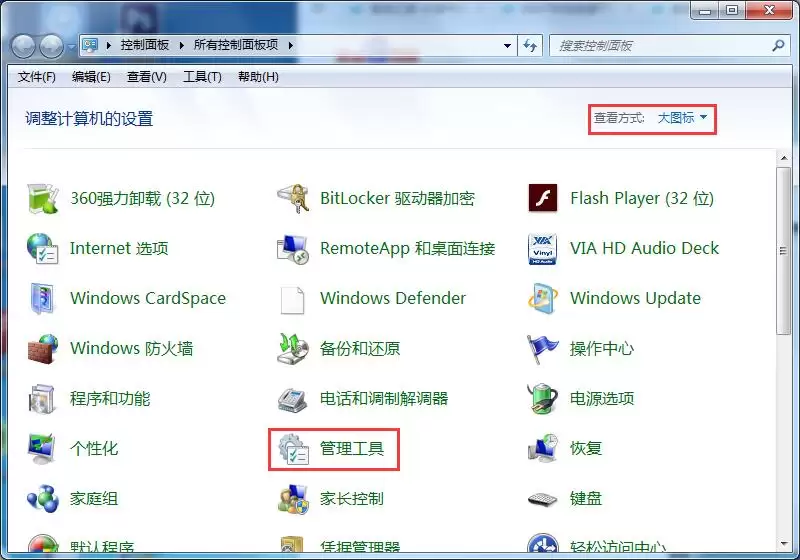This screenshot has width=800, height=560.
Task: Open the 帮助(H) menu
Action: [x=258, y=77]
